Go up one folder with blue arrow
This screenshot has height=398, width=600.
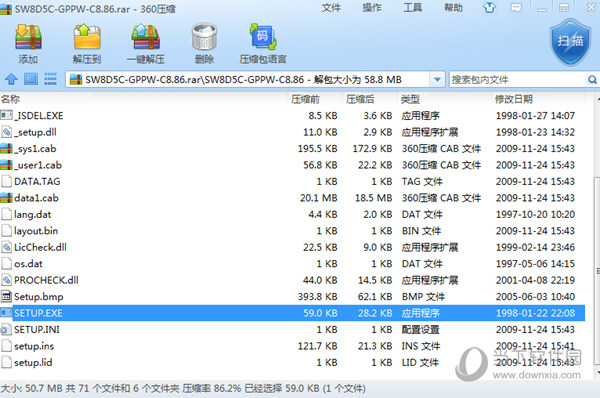11,79
